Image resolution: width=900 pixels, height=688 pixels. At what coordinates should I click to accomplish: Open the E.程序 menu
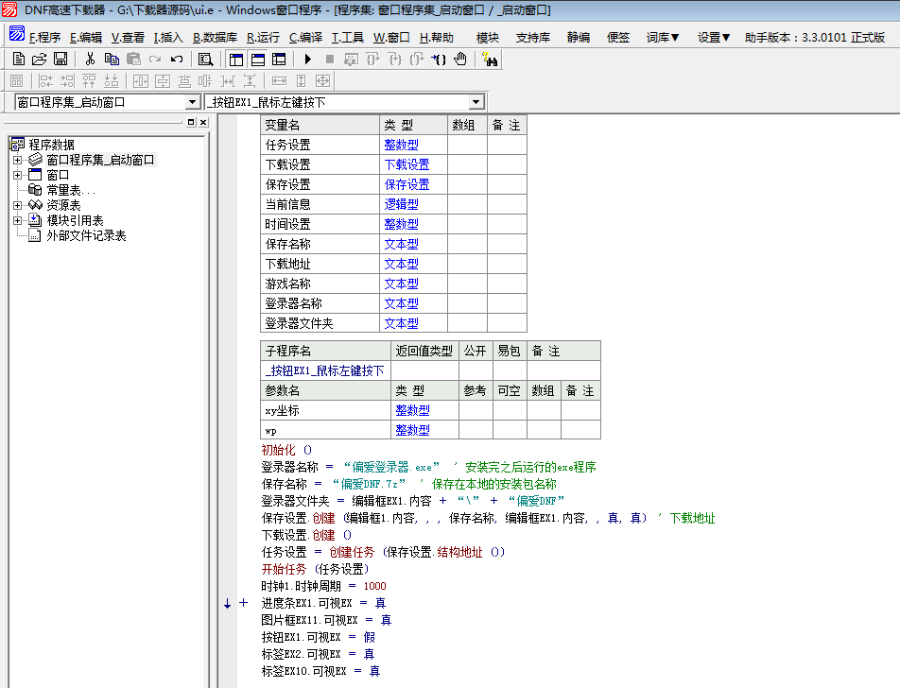pos(44,37)
